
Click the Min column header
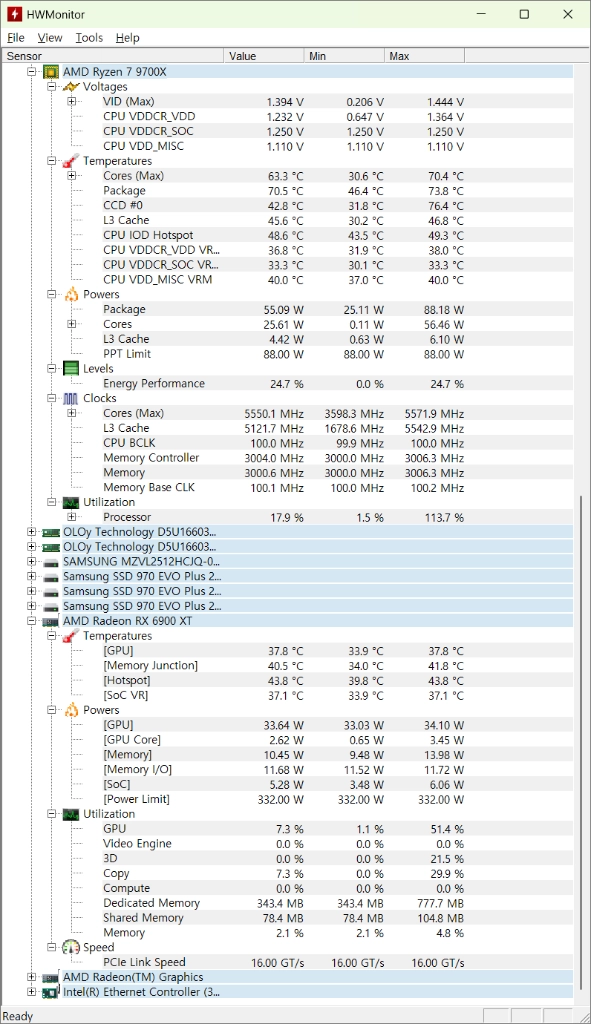click(344, 56)
